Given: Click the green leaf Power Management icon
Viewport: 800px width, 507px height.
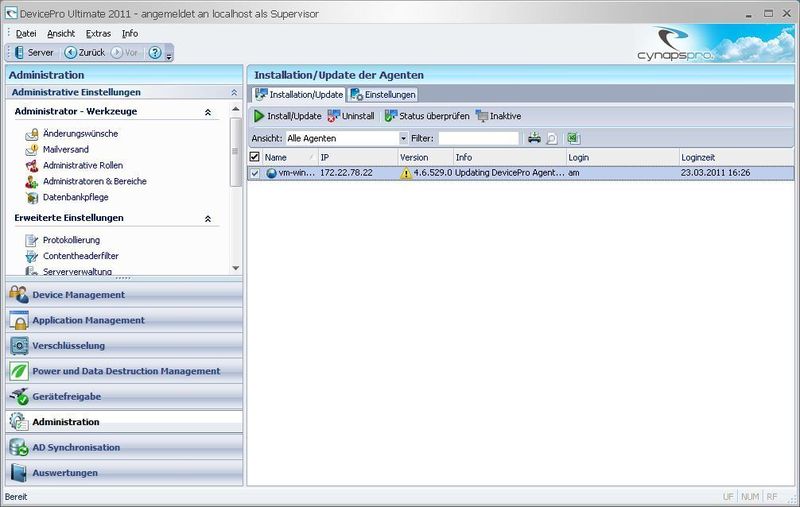Looking at the screenshot, I should pyautogui.click(x=19, y=371).
